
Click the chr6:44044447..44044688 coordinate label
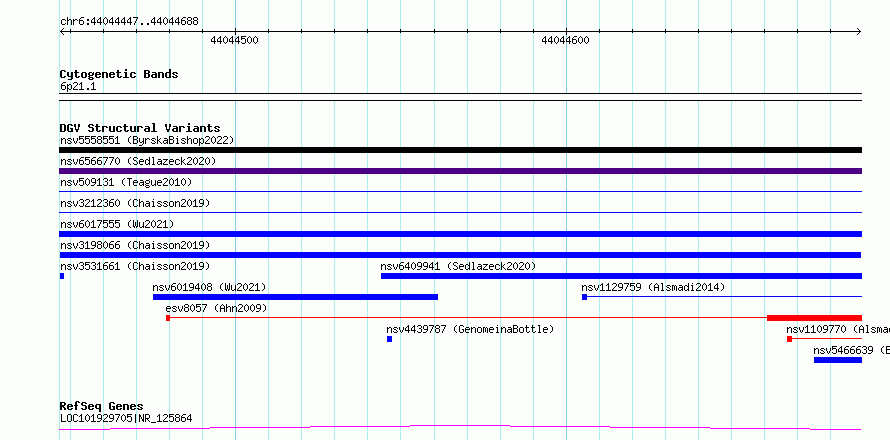[129, 22]
